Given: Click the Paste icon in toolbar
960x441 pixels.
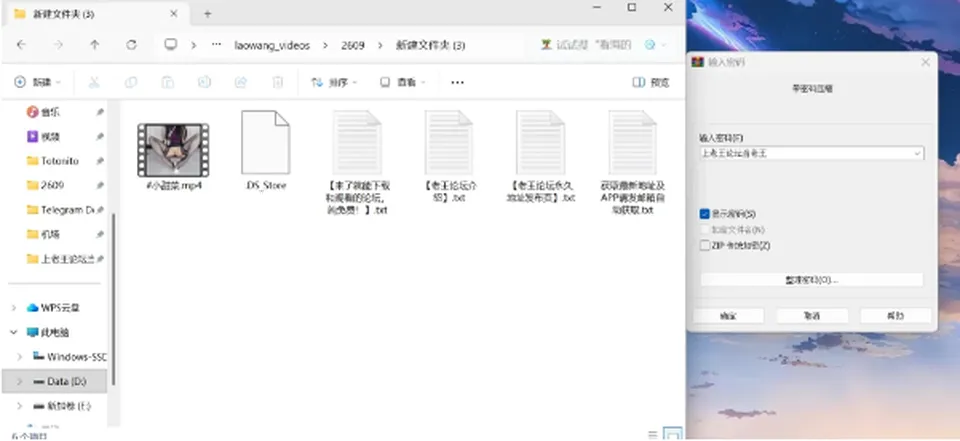Looking at the screenshot, I should pos(167,82).
